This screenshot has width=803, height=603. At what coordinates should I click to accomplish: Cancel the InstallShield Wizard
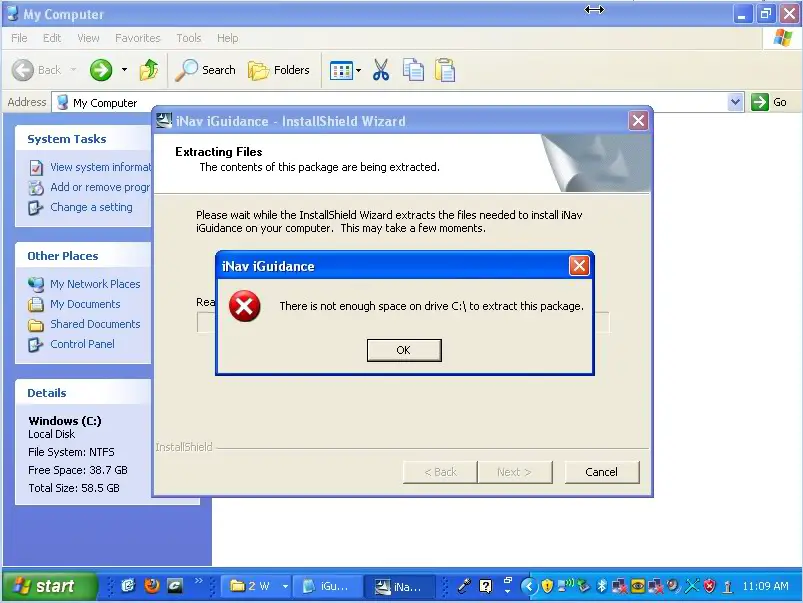pos(602,472)
